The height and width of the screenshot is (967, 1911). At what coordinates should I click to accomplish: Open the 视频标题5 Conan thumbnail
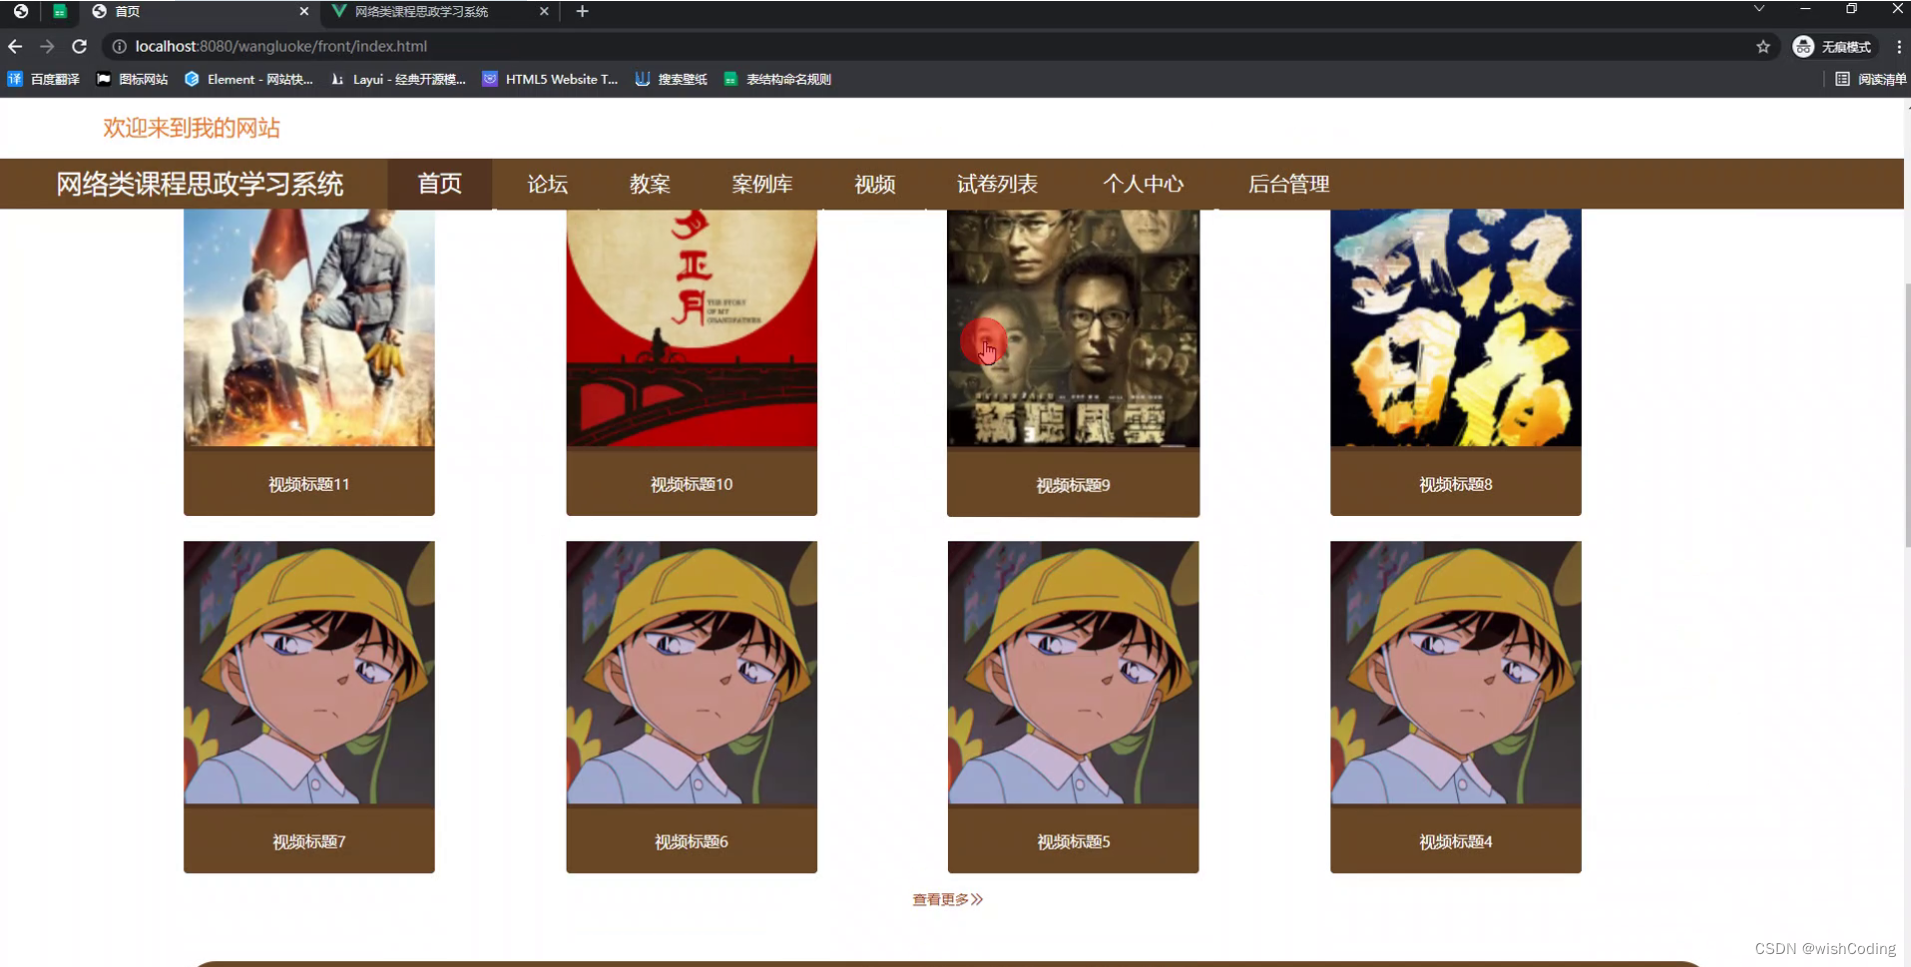(x=1073, y=673)
